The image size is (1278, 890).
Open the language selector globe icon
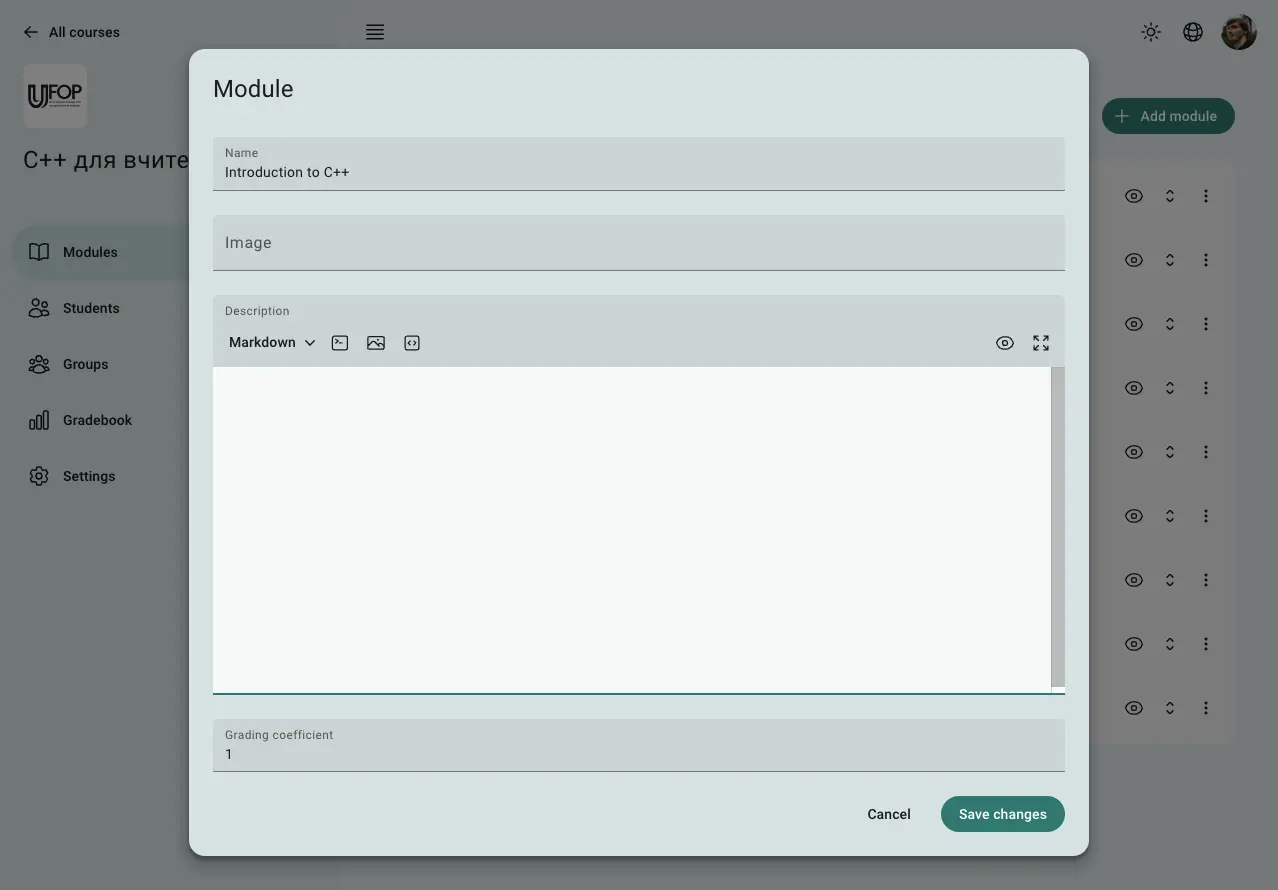pyautogui.click(x=1193, y=32)
